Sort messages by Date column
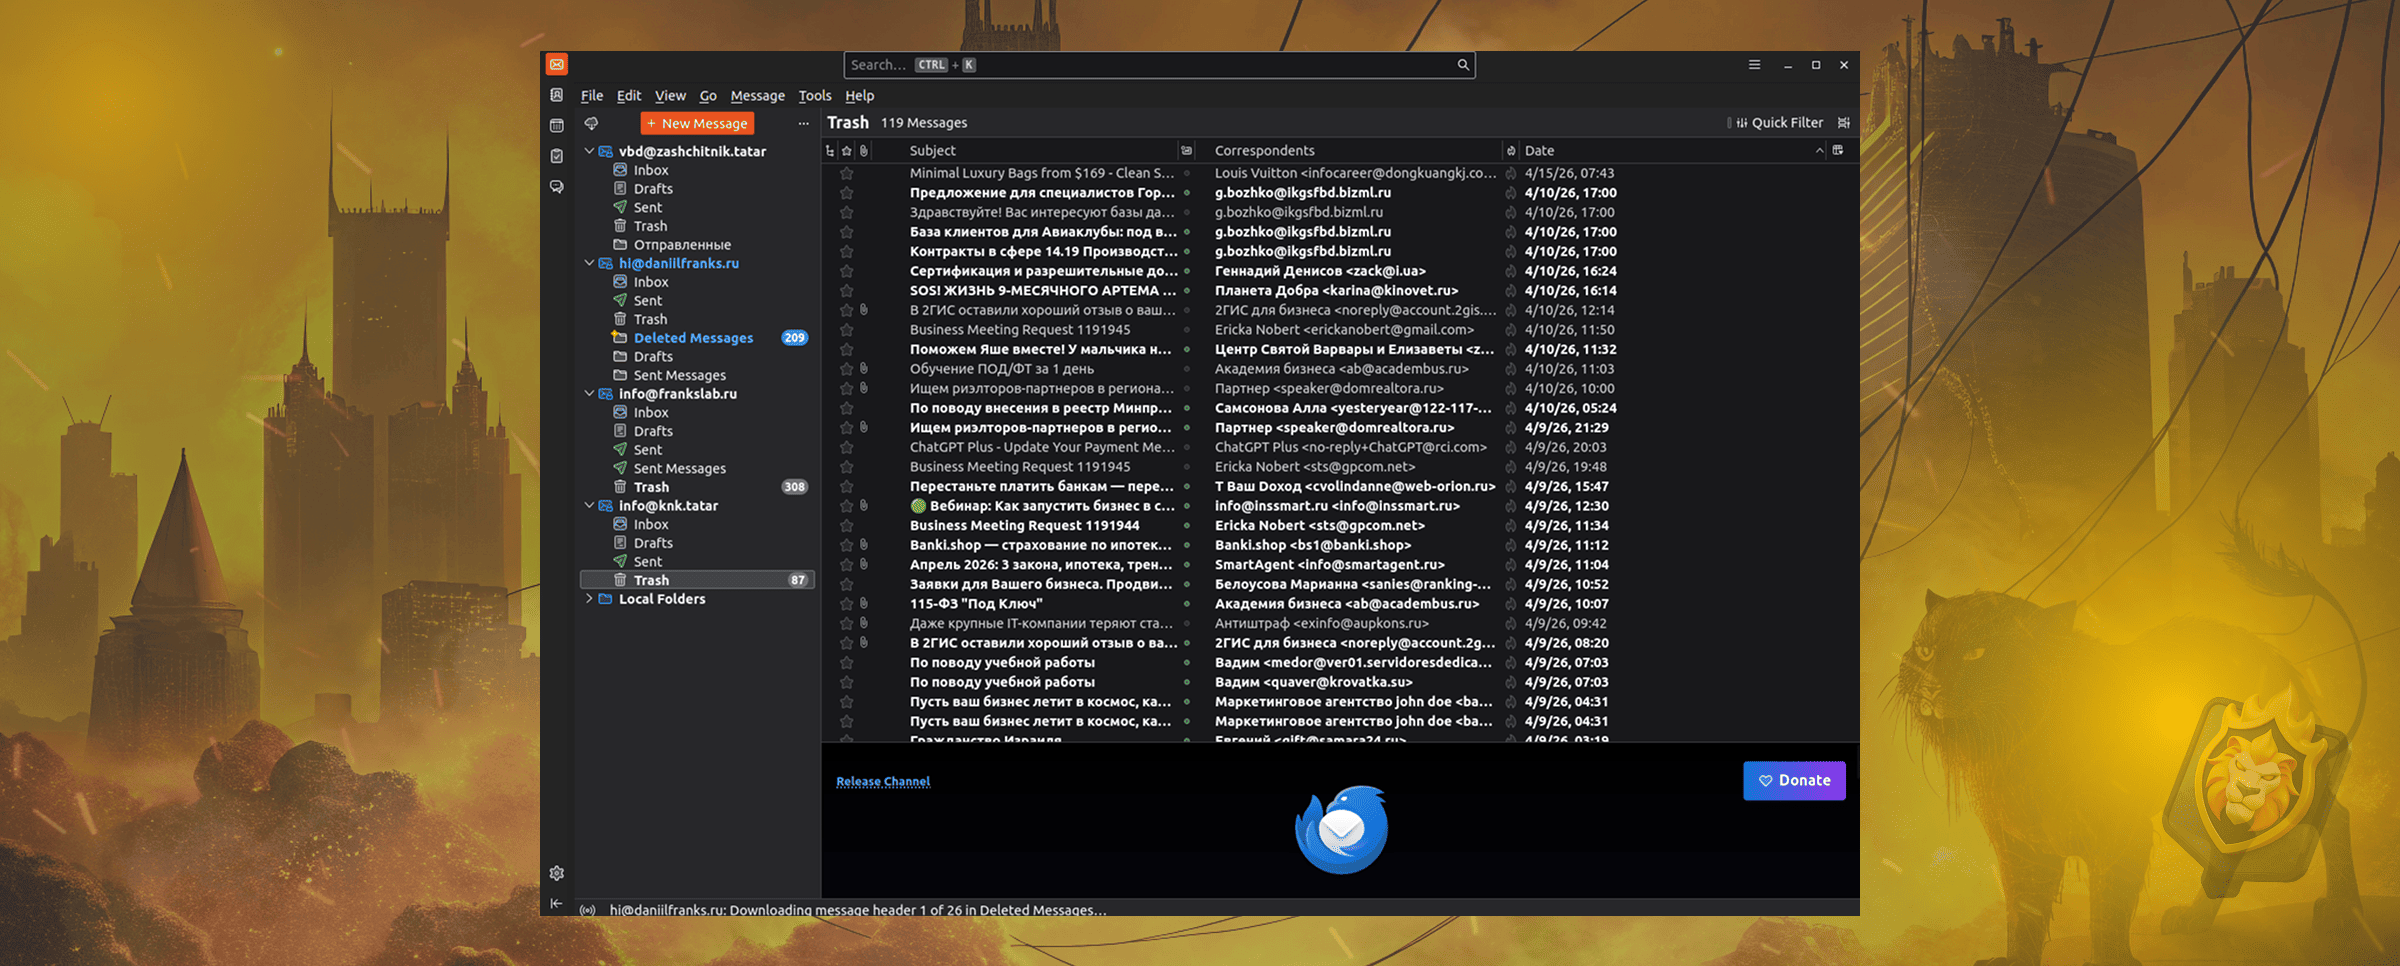Image resolution: width=2400 pixels, height=966 pixels. [1673, 150]
